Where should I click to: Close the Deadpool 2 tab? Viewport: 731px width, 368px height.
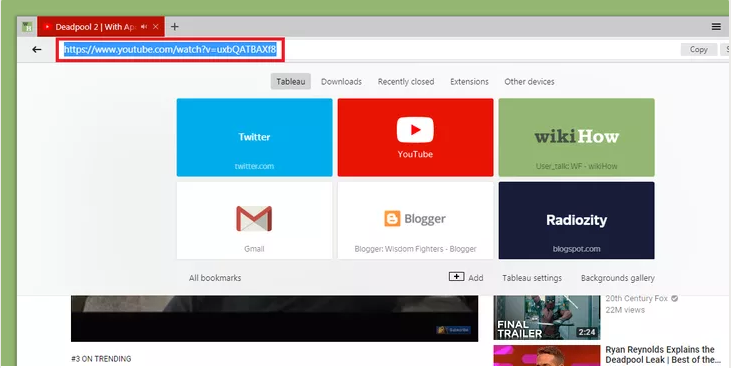click(x=156, y=27)
